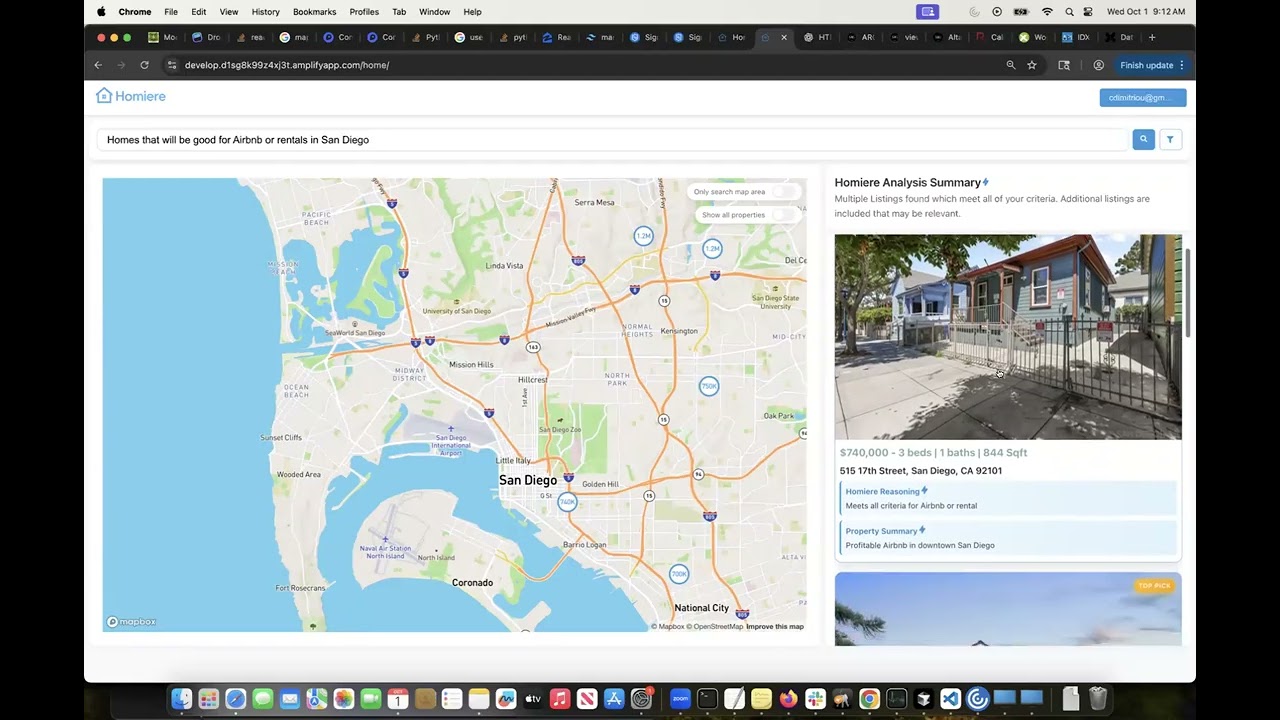Viewport: 1280px width, 720px height.
Task: Click the mapbox logo link
Action: point(132,622)
